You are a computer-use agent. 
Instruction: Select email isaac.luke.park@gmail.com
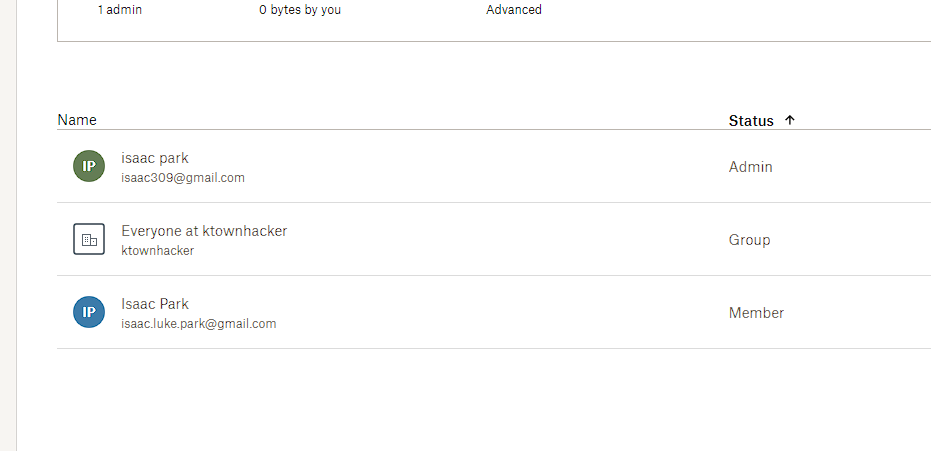pyautogui.click(x=199, y=323)
